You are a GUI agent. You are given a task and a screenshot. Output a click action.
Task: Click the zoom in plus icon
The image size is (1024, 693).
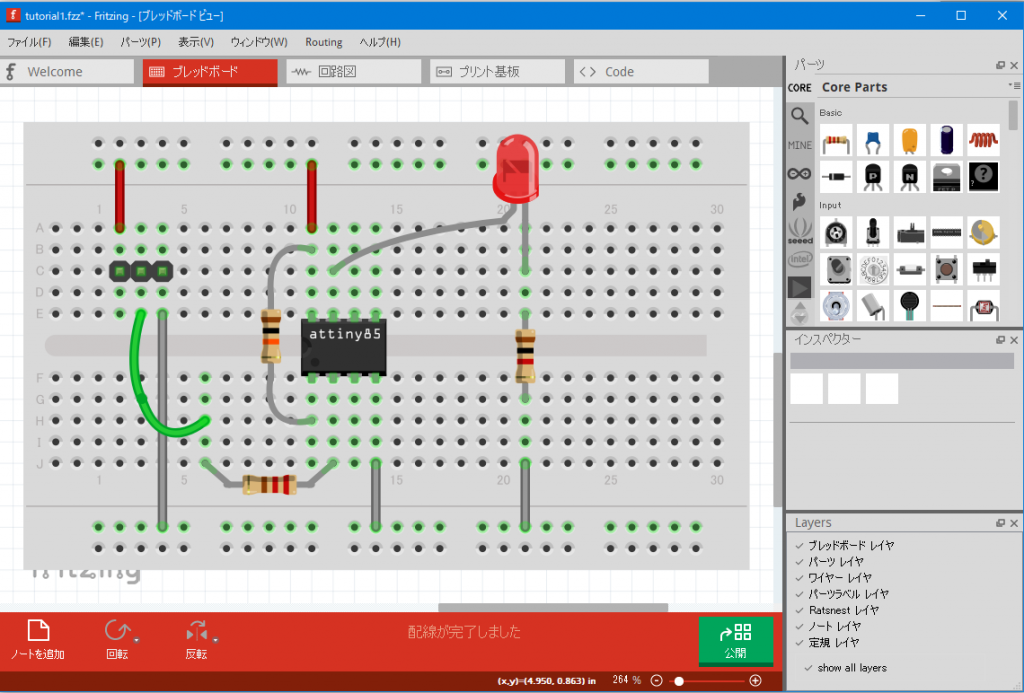tap(756, 681)
